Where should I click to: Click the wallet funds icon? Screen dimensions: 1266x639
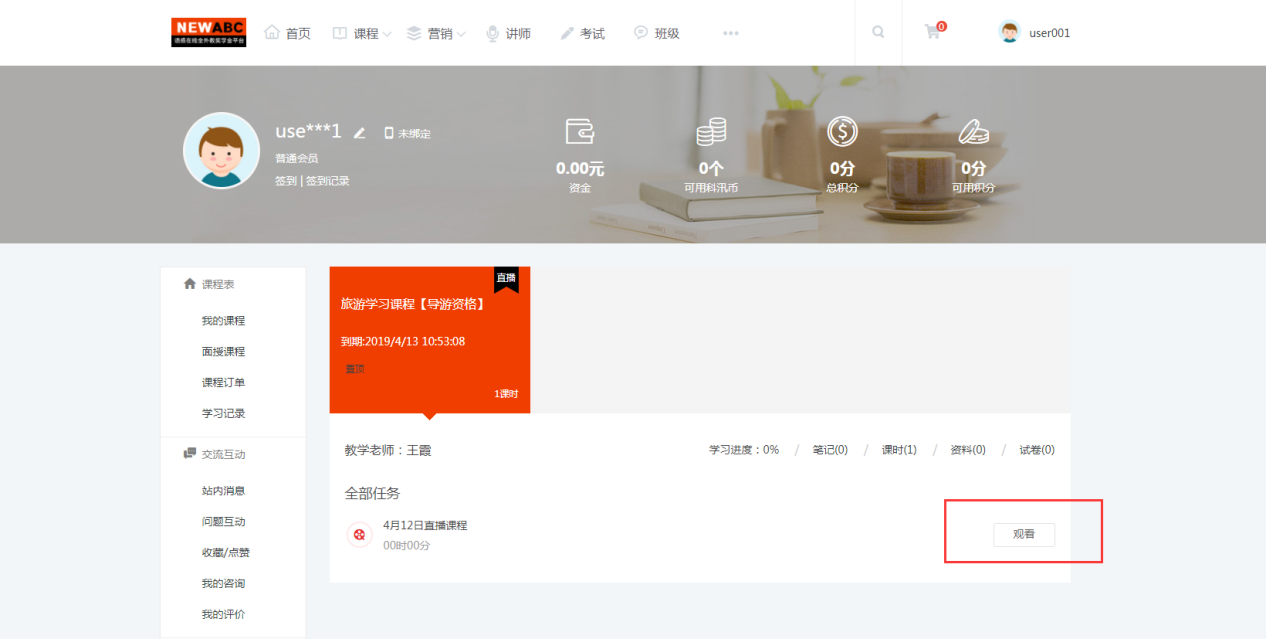pyautogui.click(x=580, y=131)
